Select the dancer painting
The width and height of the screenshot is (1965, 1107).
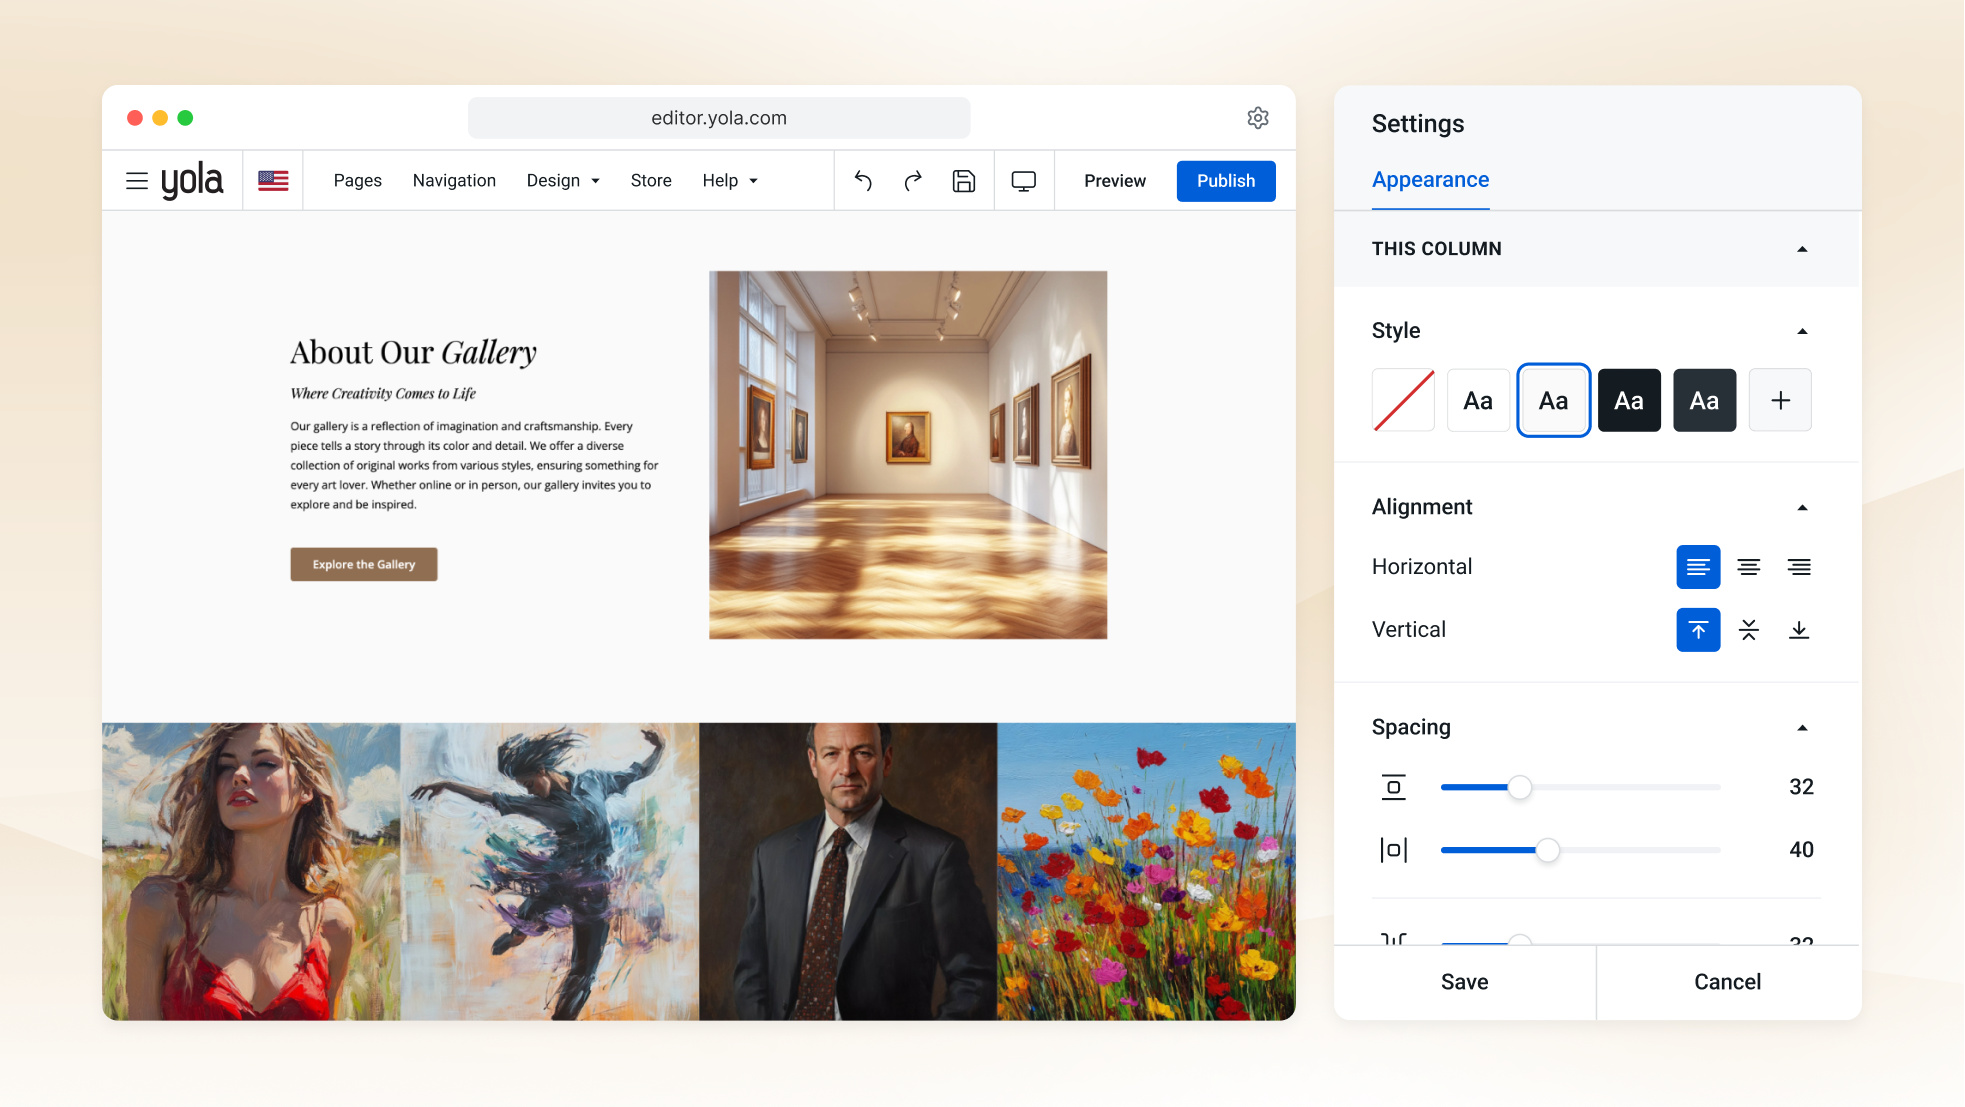click(x=550, y=872)
